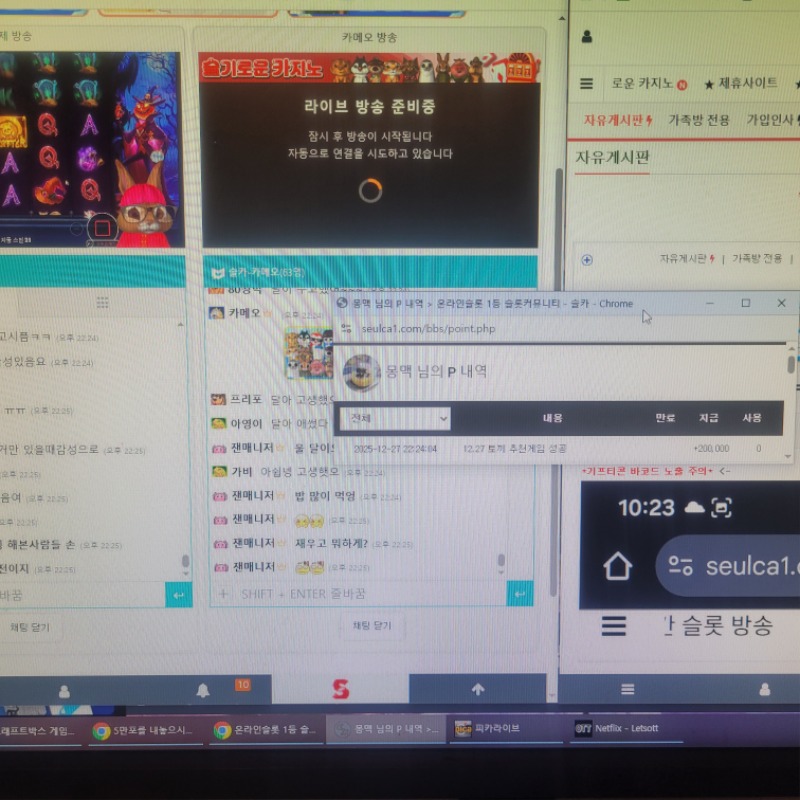Switch to the 가족방 전용 tab
Screen dimensions: 800x800
(699, 120)
